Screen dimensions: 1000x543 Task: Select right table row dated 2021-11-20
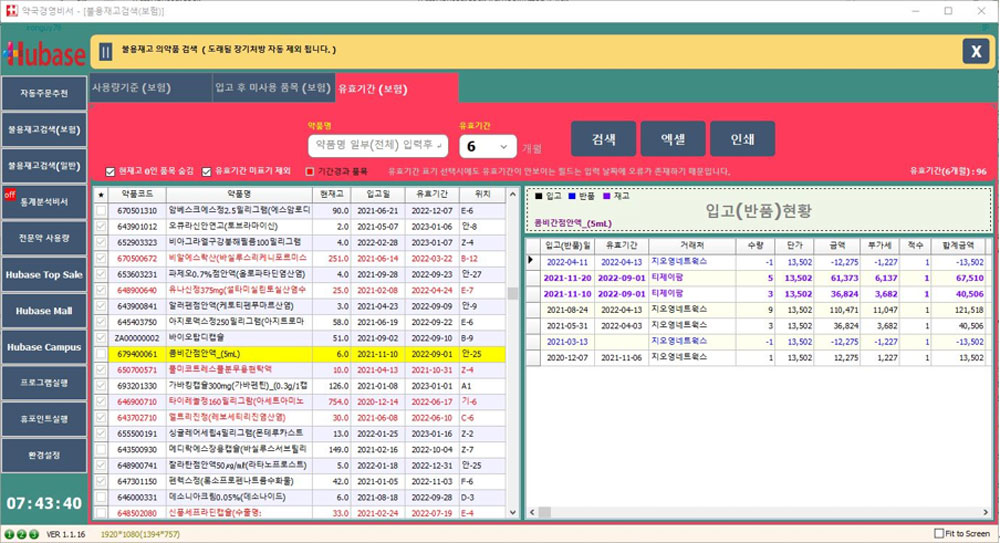(759, 278)
